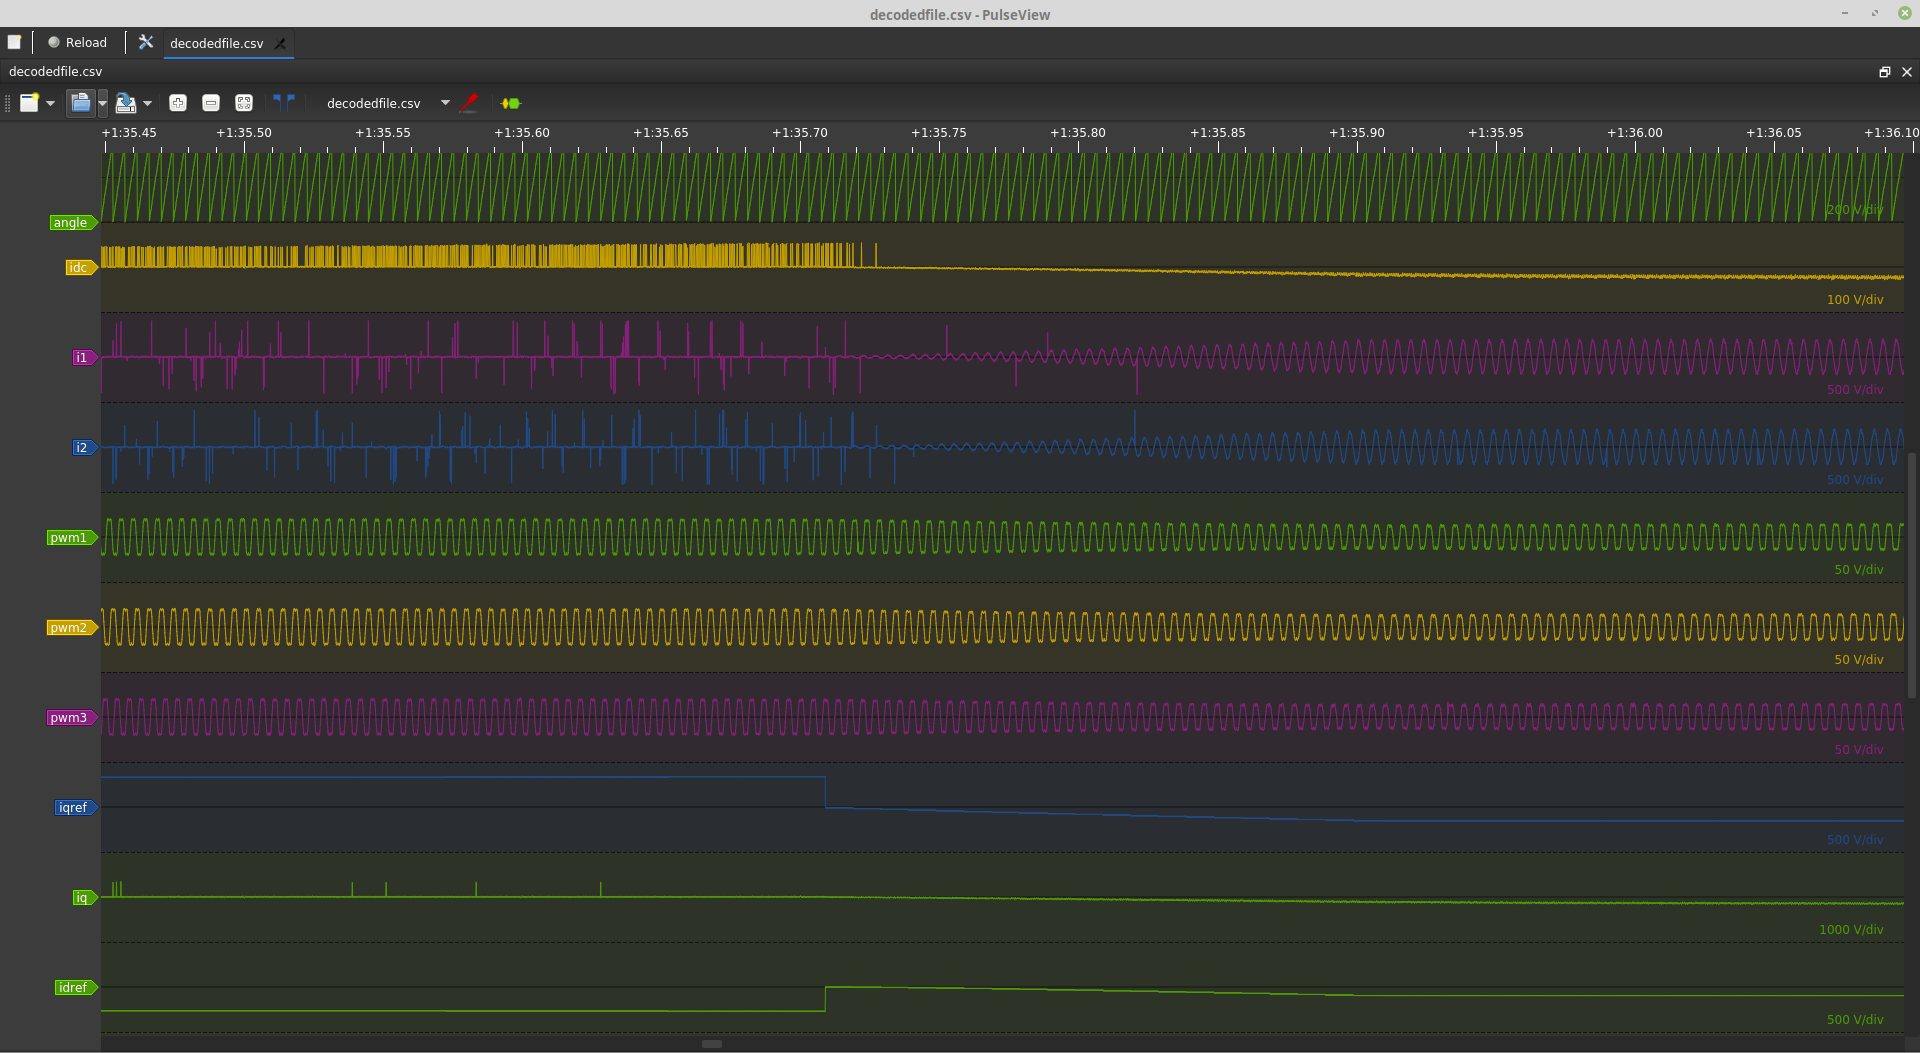The image size is (1920, 1053).
Task: Open the probe channel configuration icon
Action: (469, 102)
